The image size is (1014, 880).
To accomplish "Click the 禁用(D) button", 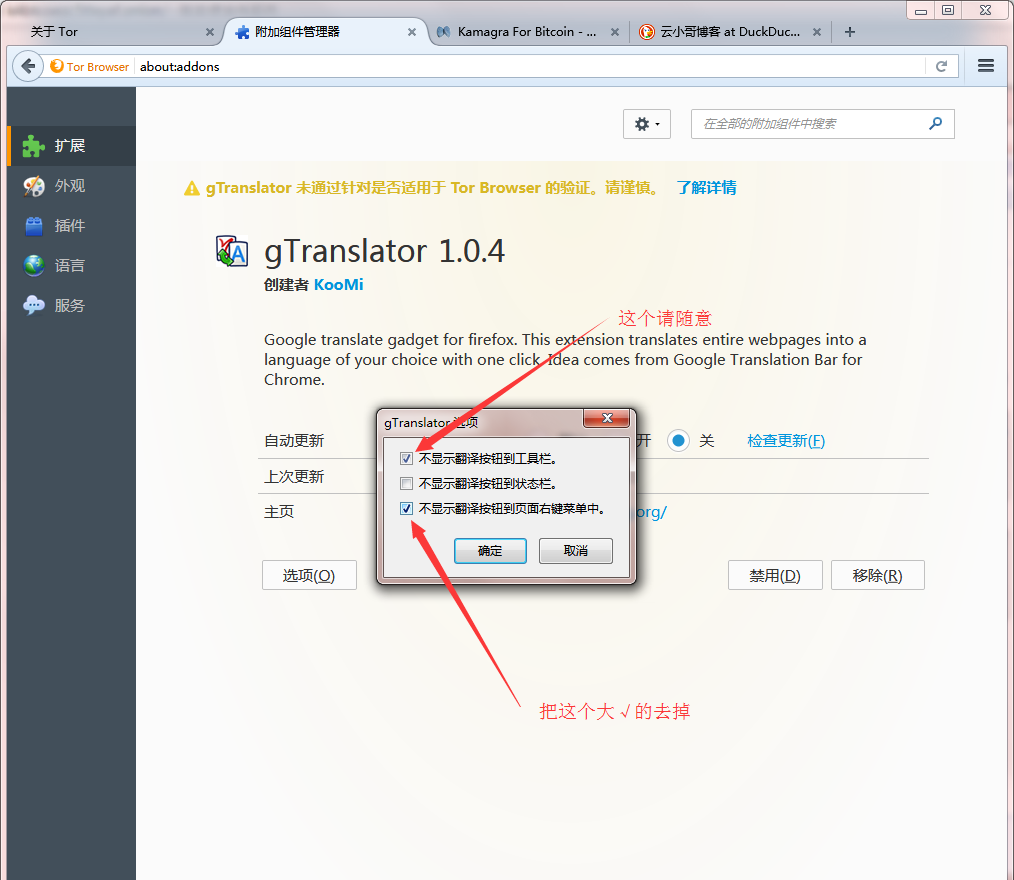I will pyautogui.click(x=775, y=575).
